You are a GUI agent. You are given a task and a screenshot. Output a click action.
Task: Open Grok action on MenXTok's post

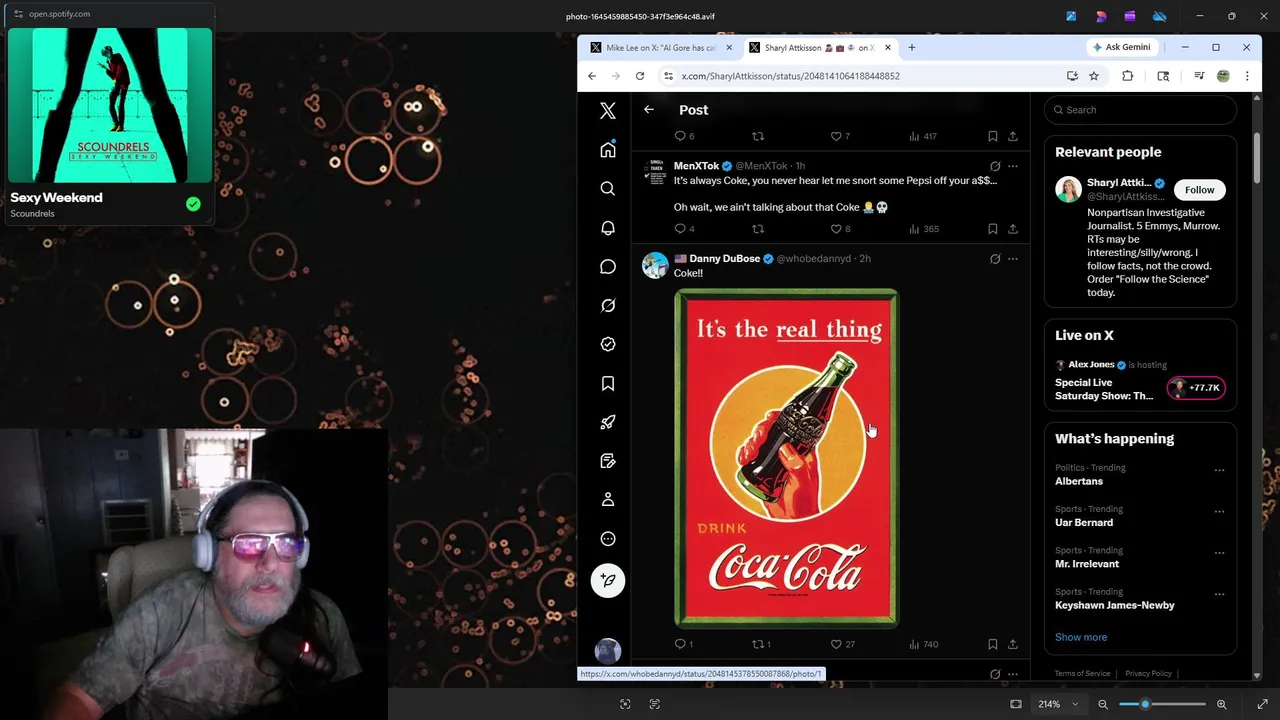pyautogui.click(x=995, y=166)
